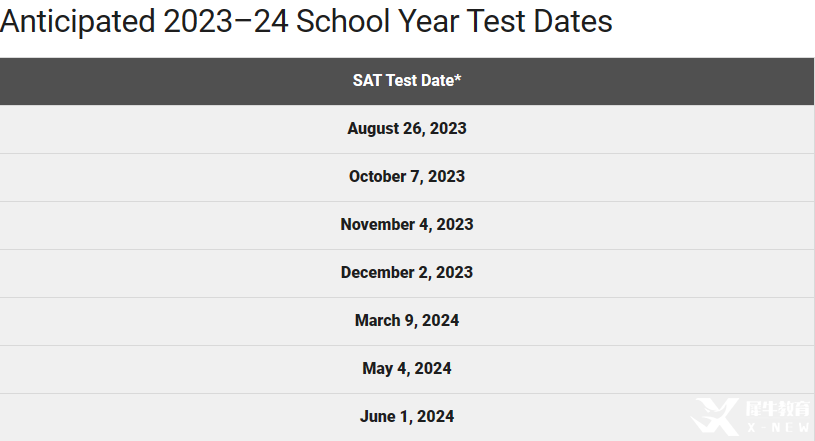
Task: Click March 9, 2024 test date
Action: point(407,320)
